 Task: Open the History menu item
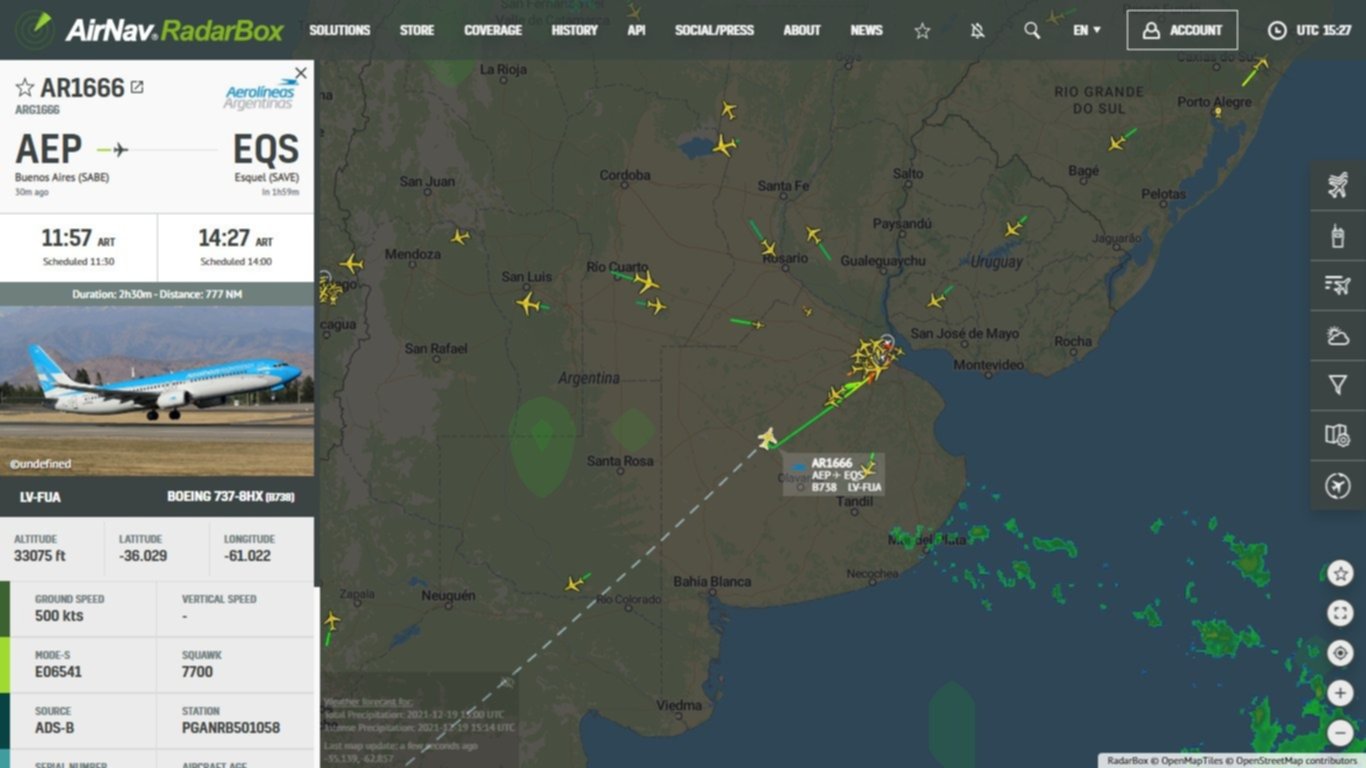pos(574,30)
